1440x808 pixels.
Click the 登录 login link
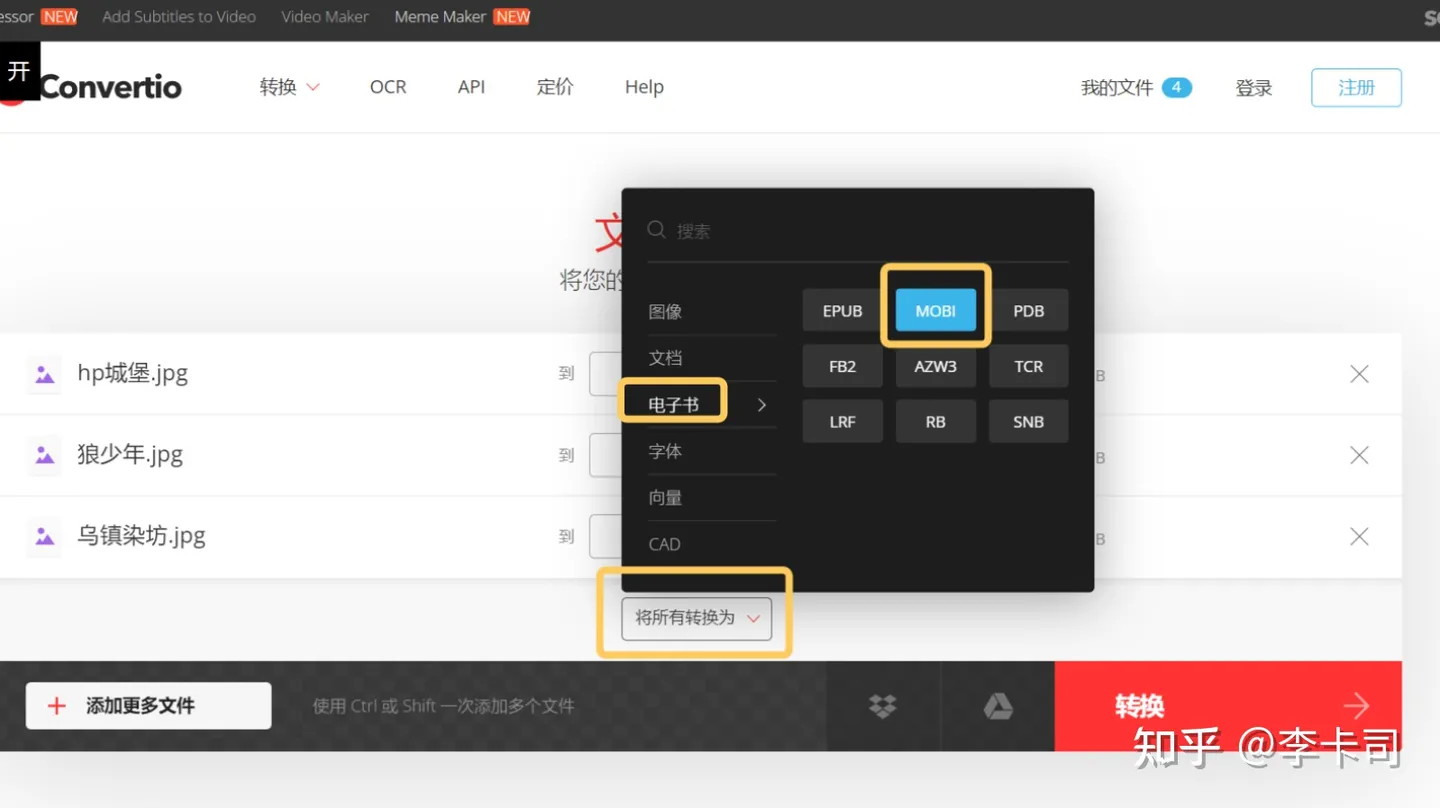[1254, 88]
